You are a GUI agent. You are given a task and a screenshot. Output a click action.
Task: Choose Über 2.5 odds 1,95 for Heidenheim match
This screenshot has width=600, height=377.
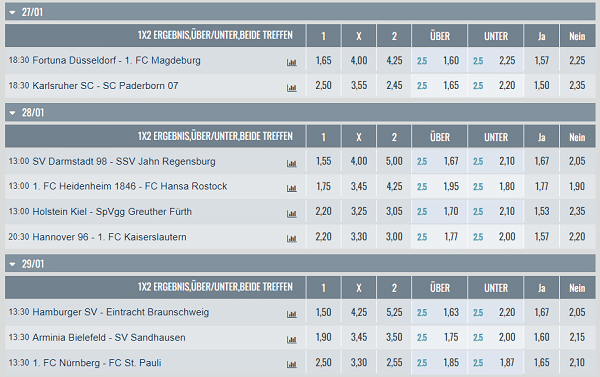pyautogui.click(x=439, y=186)
